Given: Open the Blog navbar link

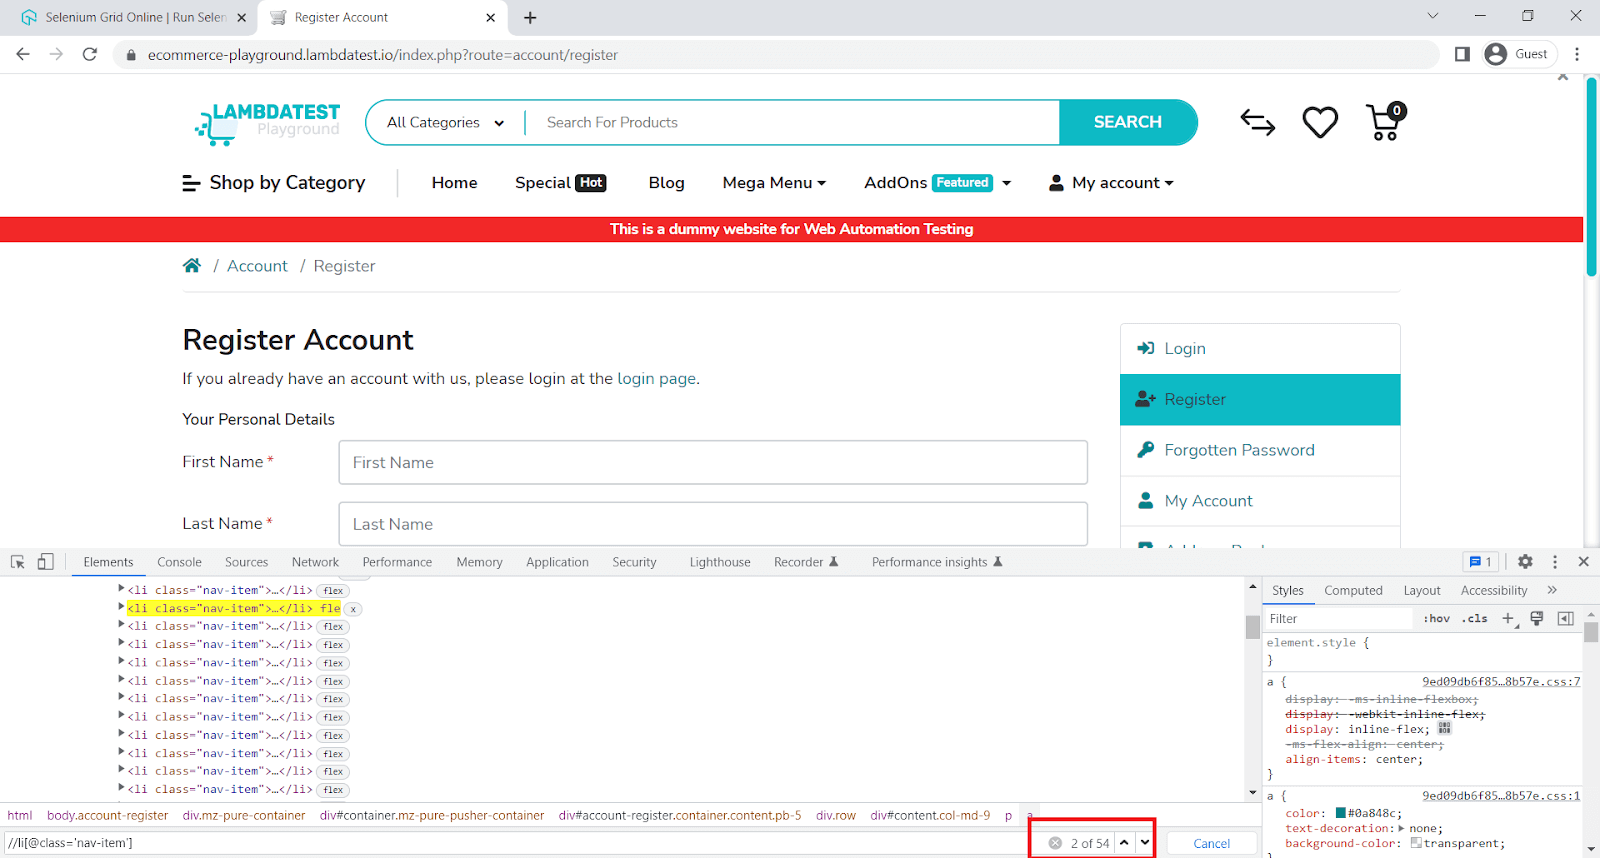Looking at the screenshot, I should [666, 183].
